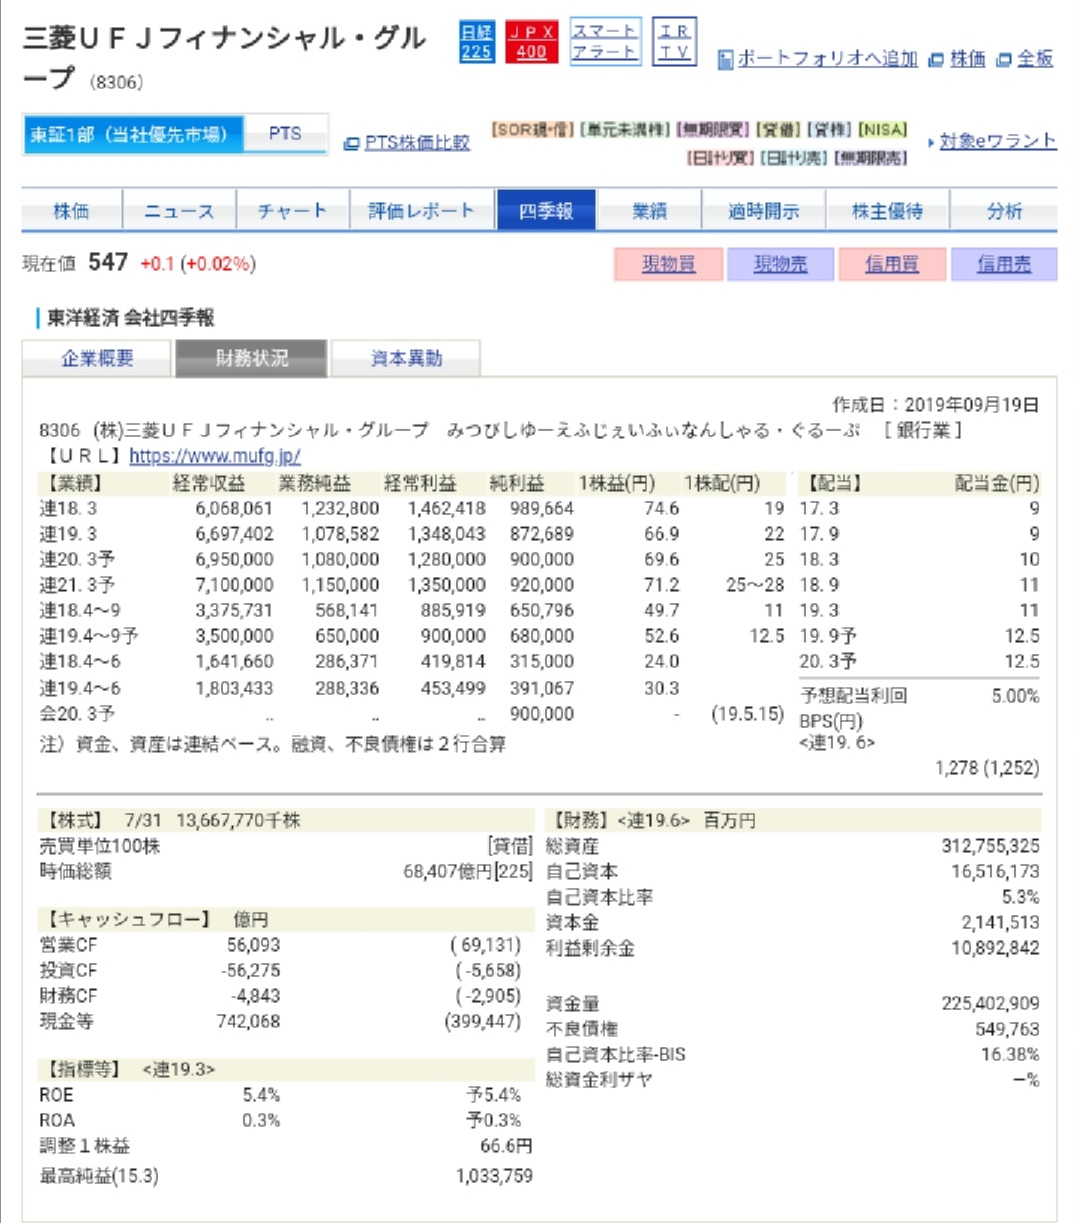This screenshot has height=1223, width=1080.
Task: Open the 株価 popup link in header
Action: [967, 59]
